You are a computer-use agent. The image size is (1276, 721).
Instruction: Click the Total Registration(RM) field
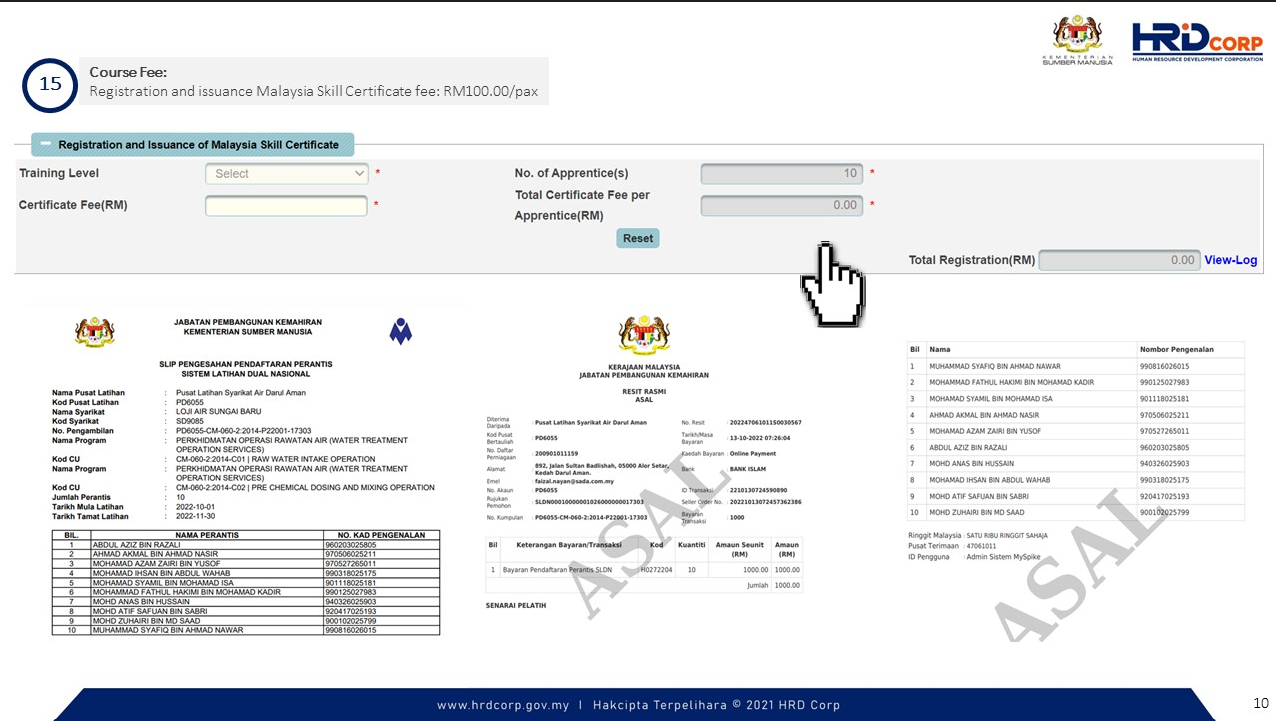pos(1119,260)
